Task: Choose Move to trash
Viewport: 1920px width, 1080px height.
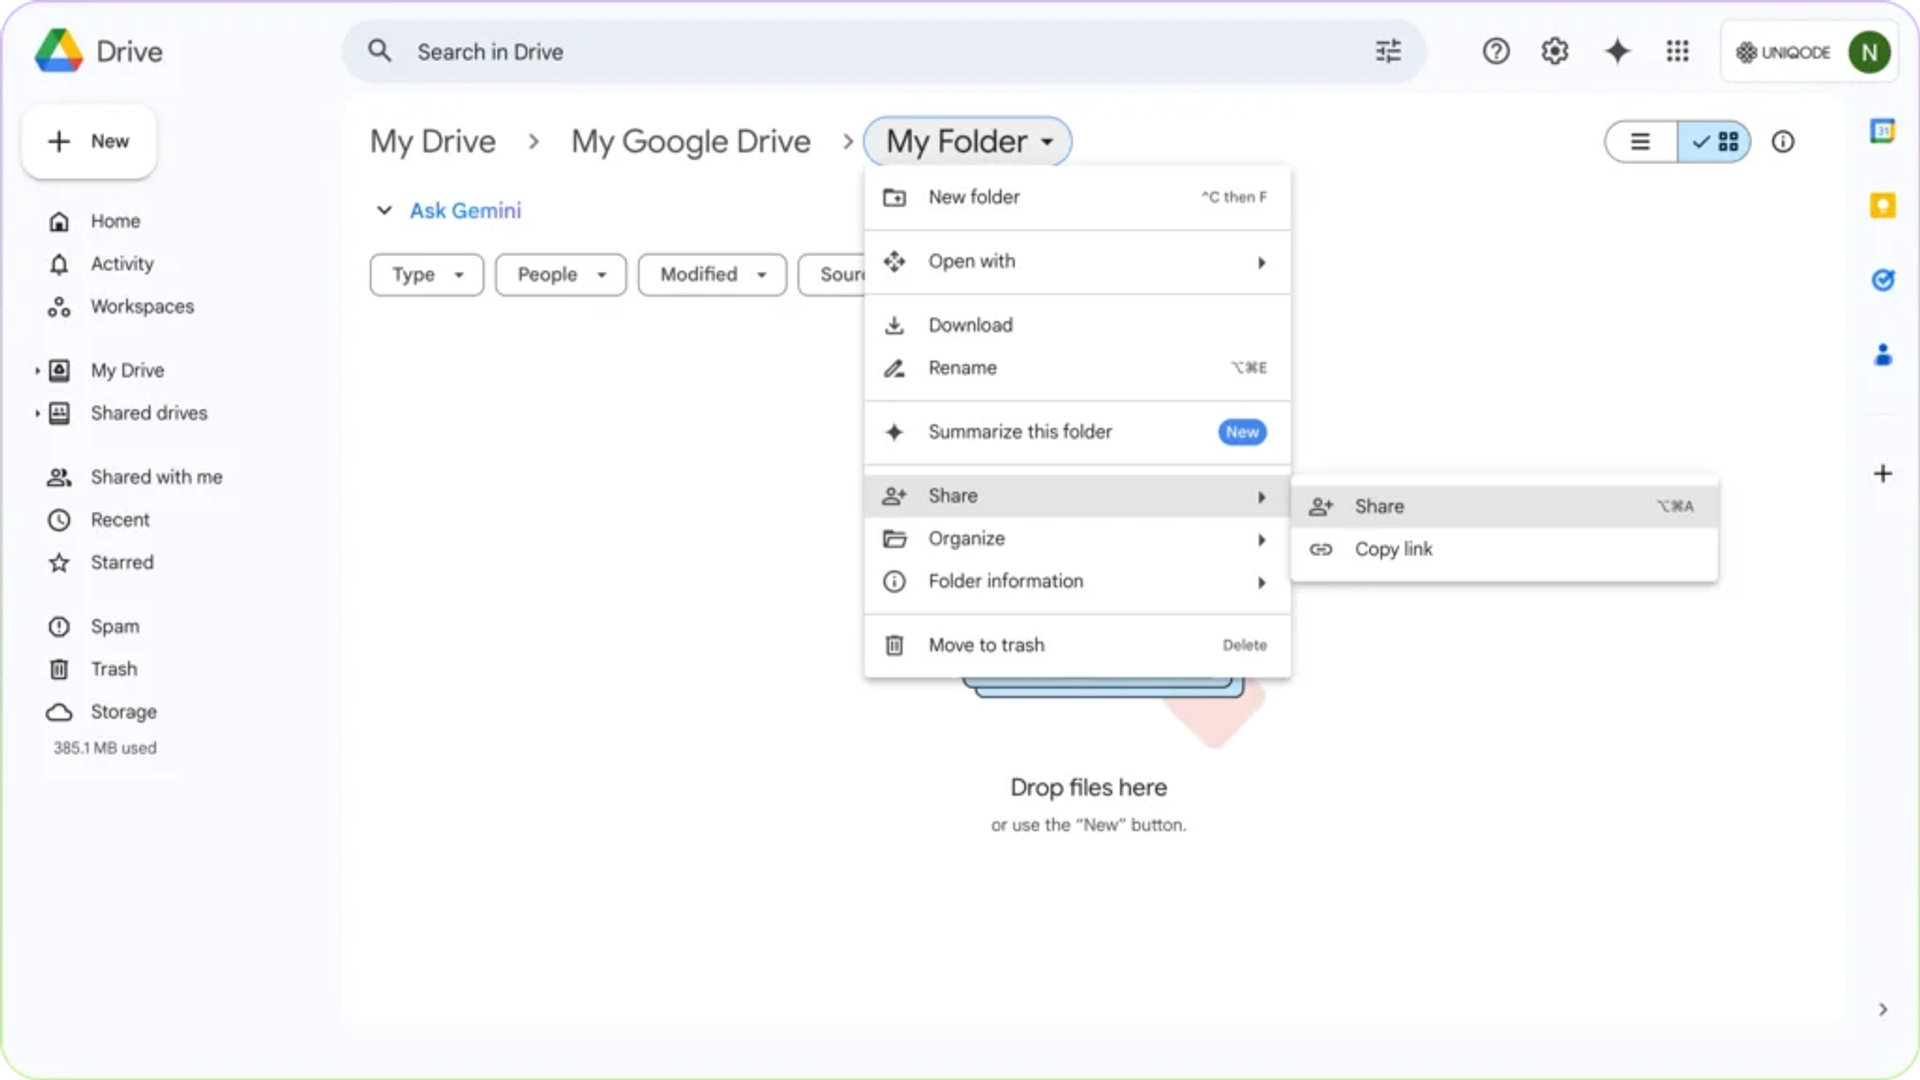Action: coord(1077,645)
